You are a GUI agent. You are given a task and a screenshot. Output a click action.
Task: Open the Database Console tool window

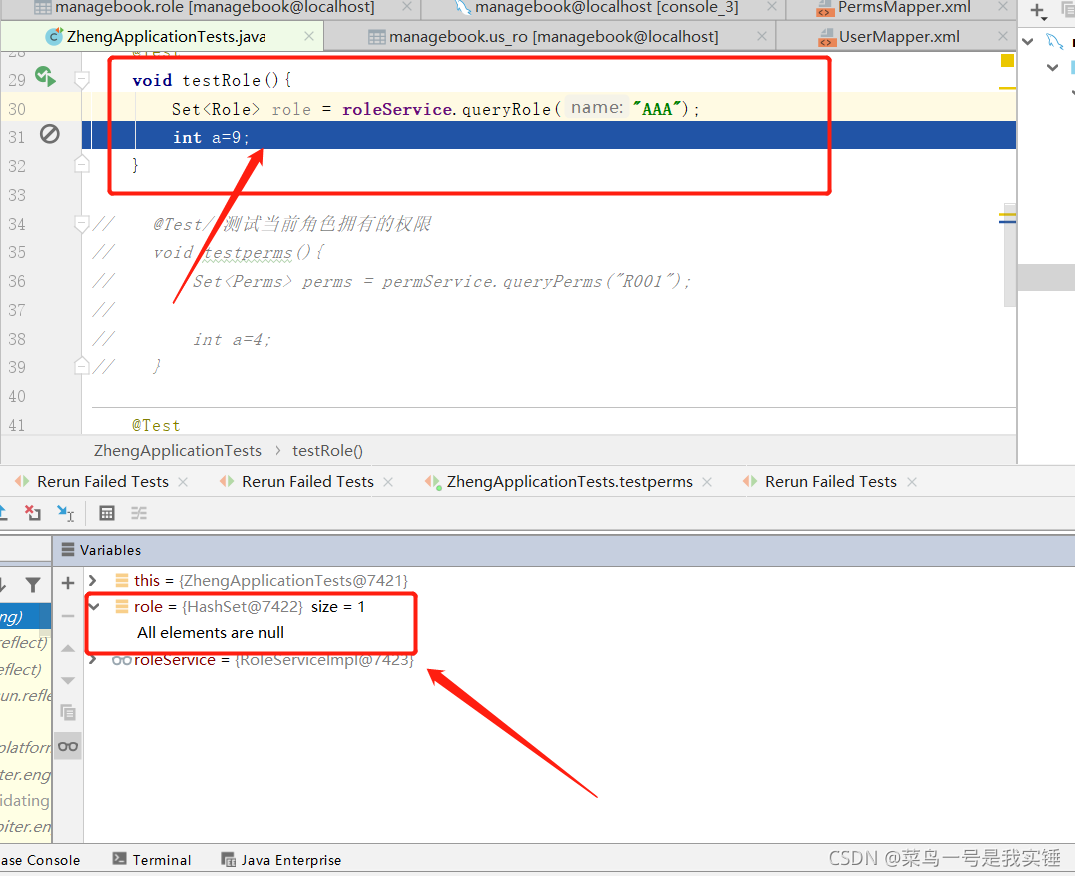pos(40,860)
